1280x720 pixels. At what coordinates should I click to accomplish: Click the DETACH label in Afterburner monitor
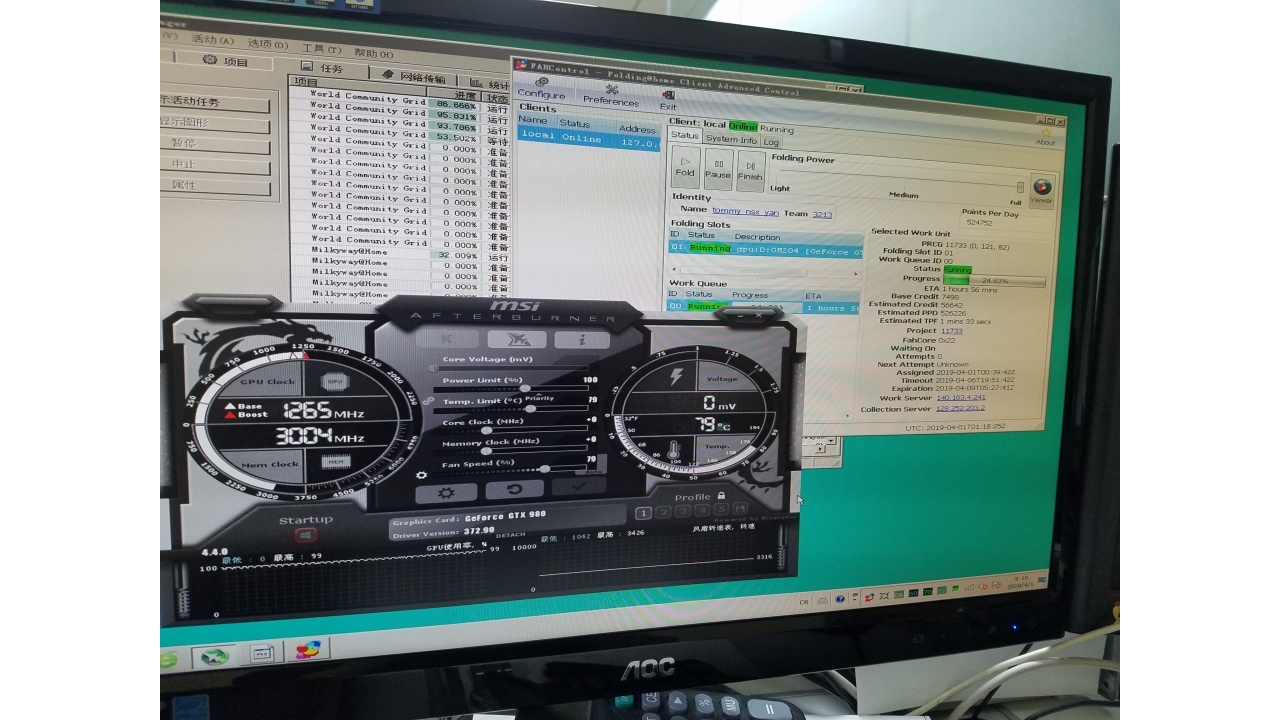[x=510, y=534]
